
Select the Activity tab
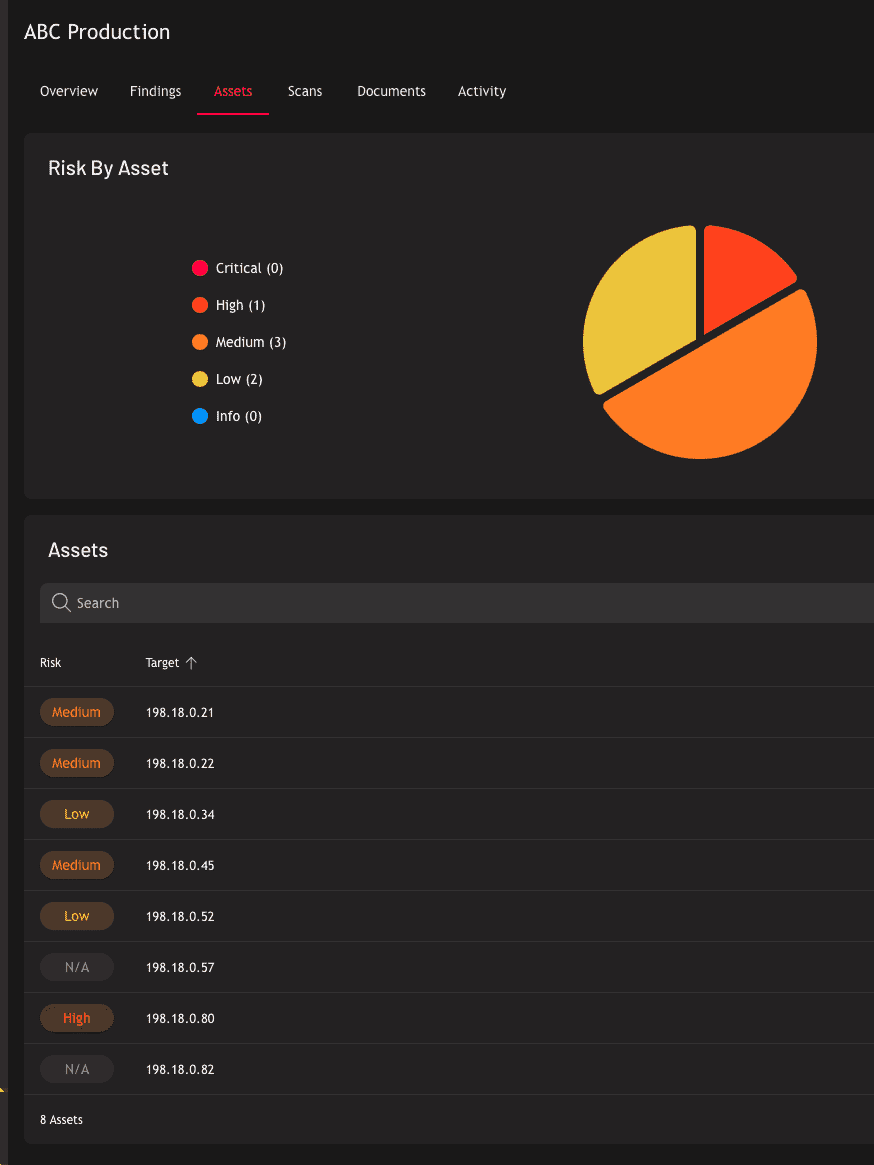click(x=482, y=91)
